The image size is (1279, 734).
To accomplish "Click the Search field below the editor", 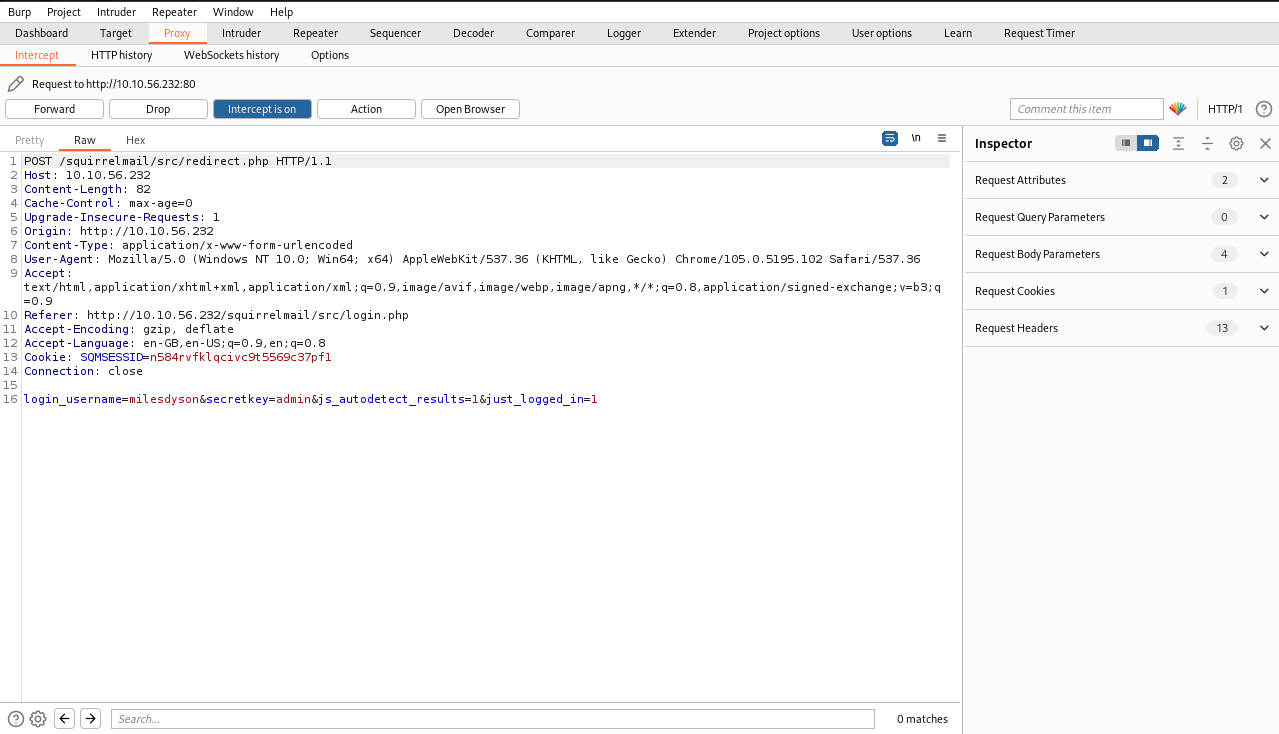I will click(492, 718).
